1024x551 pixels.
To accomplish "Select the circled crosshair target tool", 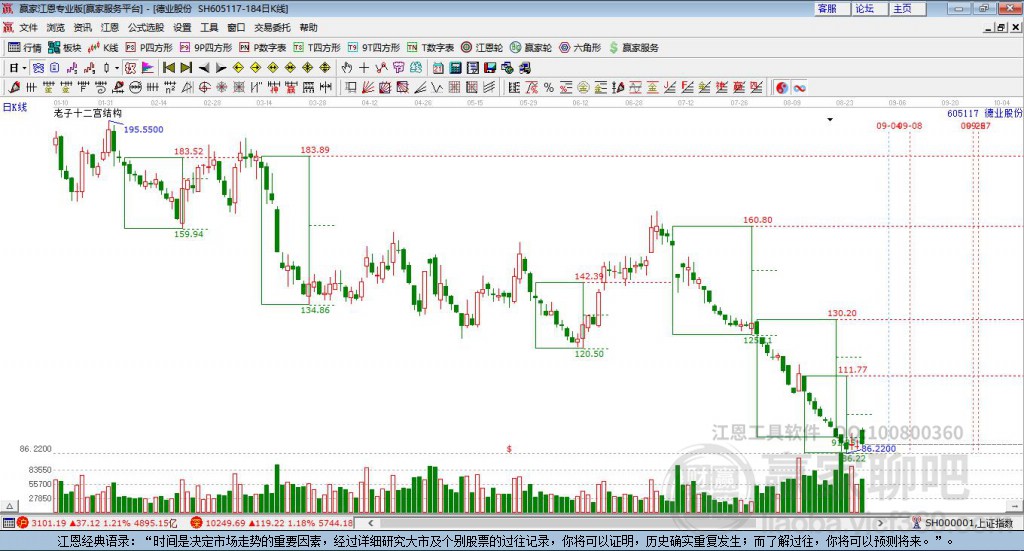I will tap(204, 87).
